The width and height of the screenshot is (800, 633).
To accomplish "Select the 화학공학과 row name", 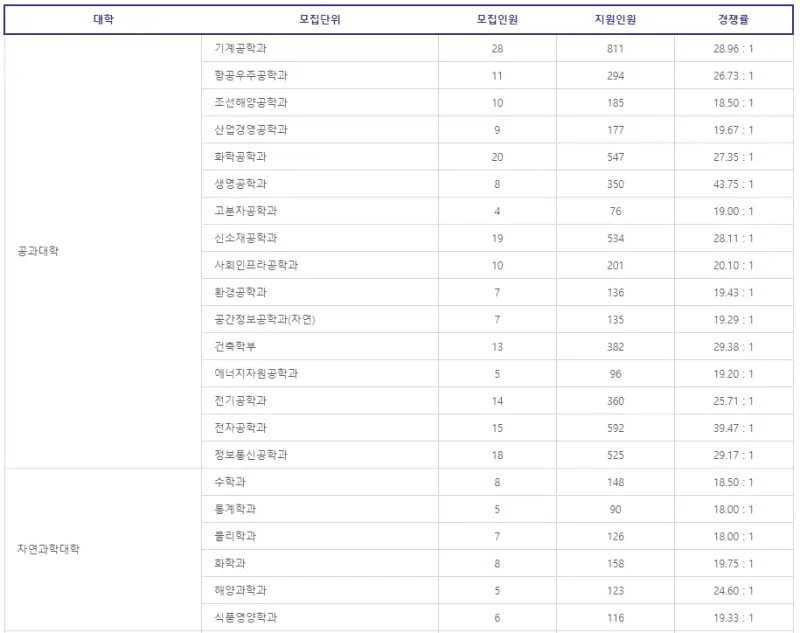I will [241, 157].
